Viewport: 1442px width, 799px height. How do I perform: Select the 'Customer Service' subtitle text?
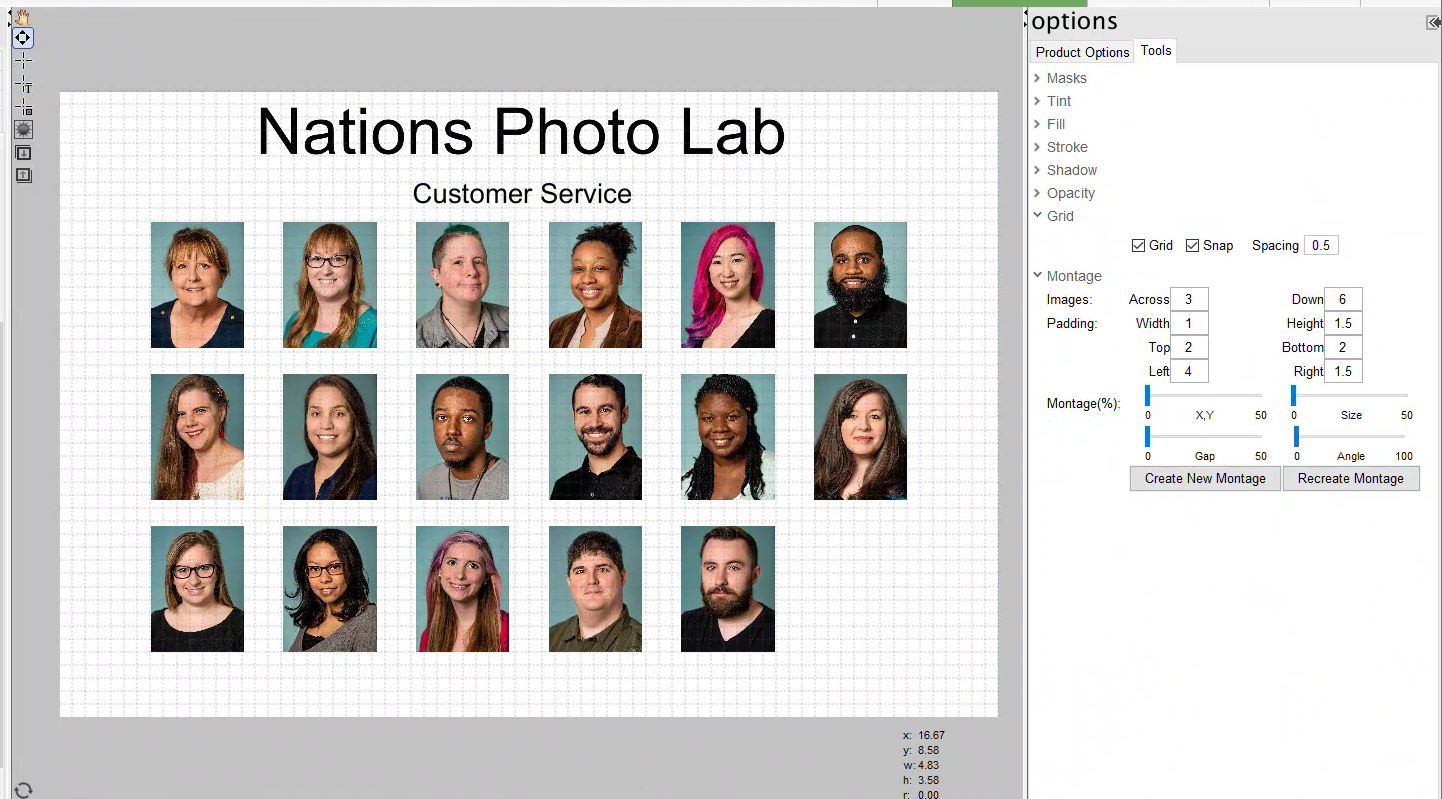[522, 194]
